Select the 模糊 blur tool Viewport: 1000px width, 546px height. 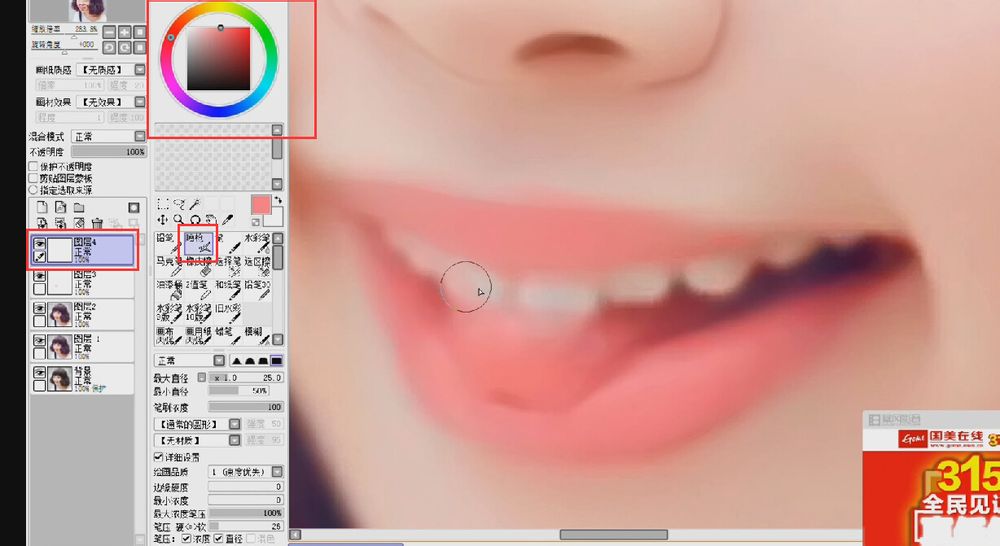[x=257, y=336]
